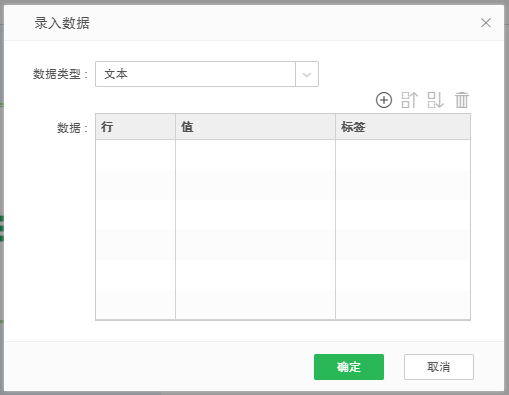Screen dimensions: 509x395
Task: Close the 录入数据 dialog
Action: [486, 23]
